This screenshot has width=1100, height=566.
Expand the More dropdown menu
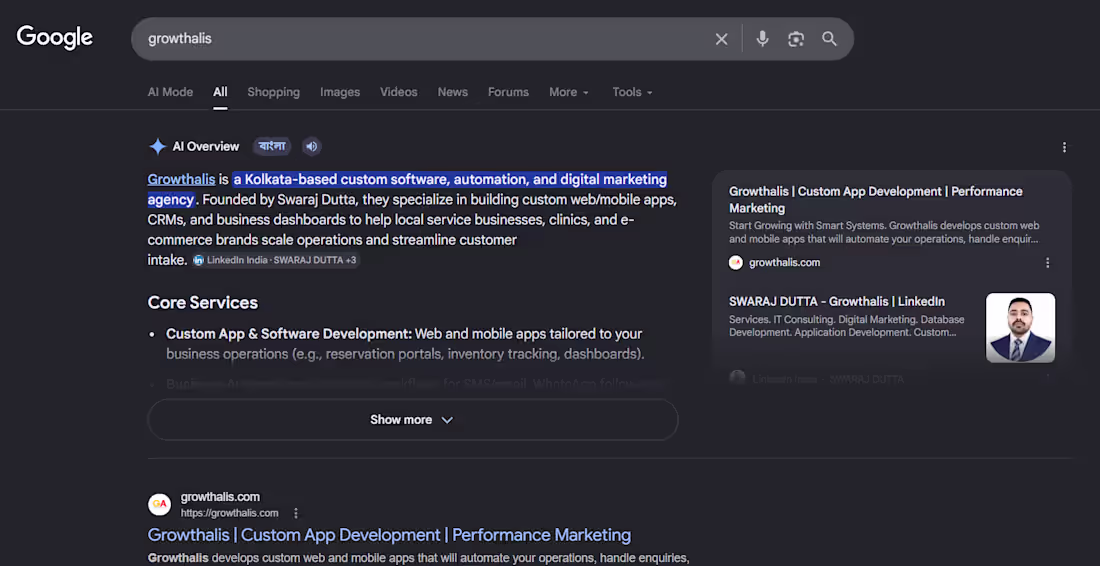569,92
